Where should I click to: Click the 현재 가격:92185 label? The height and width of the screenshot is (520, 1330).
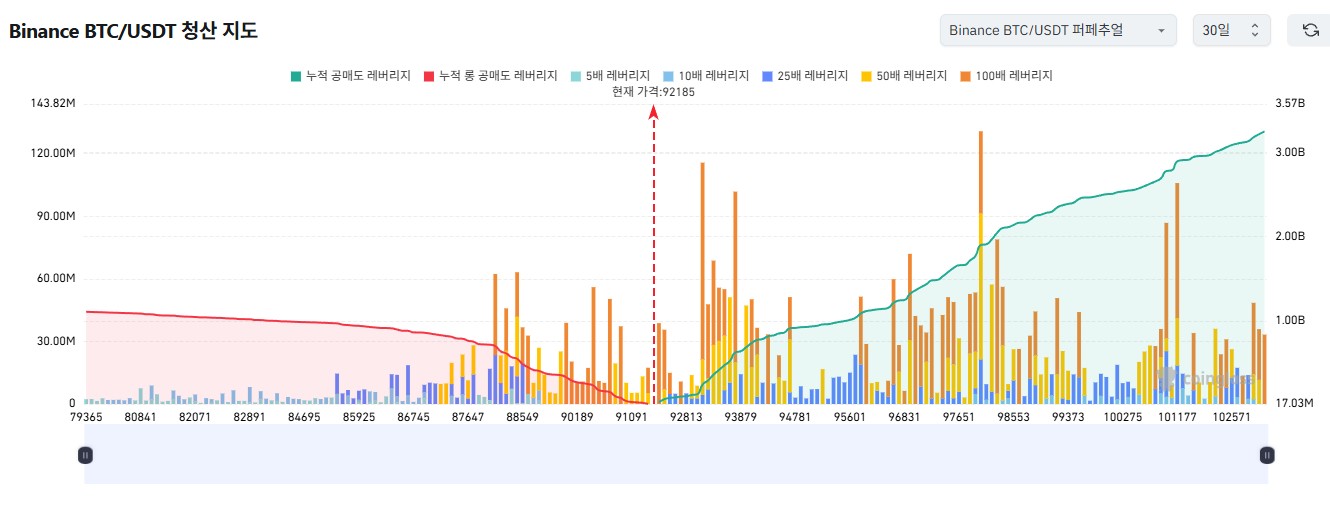tap(653, 92)
